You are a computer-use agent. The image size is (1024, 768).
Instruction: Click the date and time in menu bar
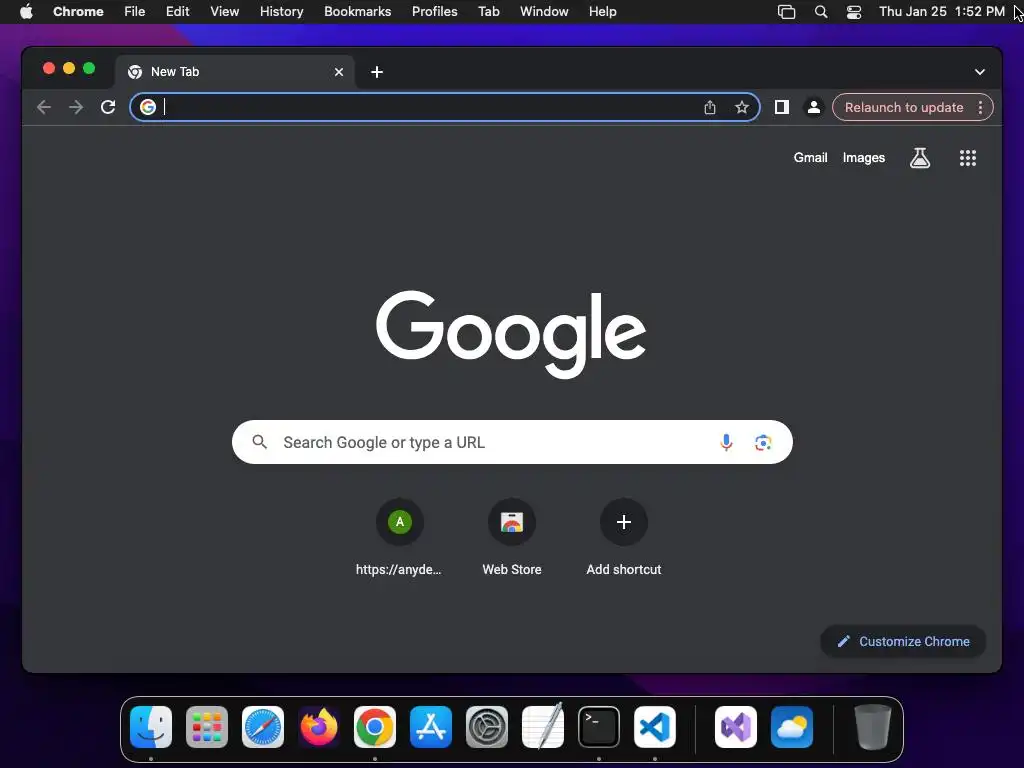(x=942, y=11)
